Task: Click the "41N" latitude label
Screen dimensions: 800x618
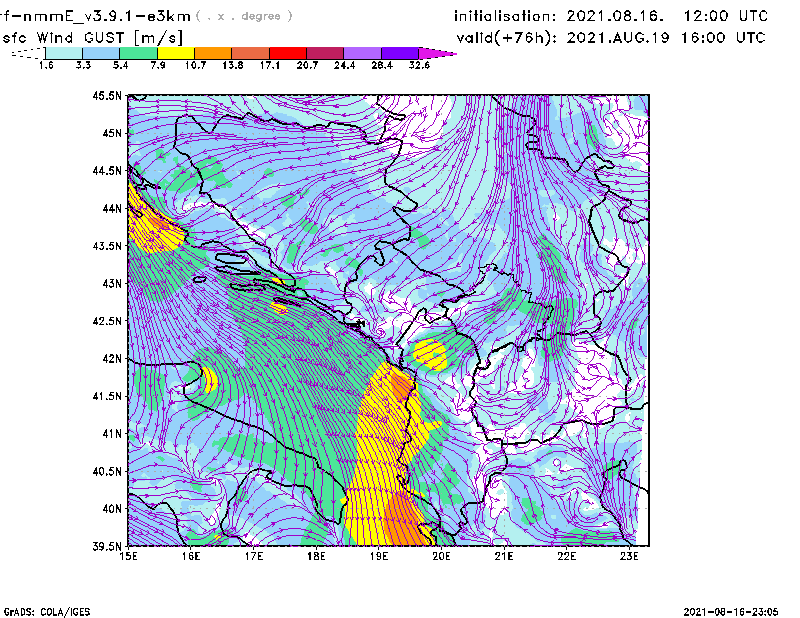Action: tap(112, 434)
